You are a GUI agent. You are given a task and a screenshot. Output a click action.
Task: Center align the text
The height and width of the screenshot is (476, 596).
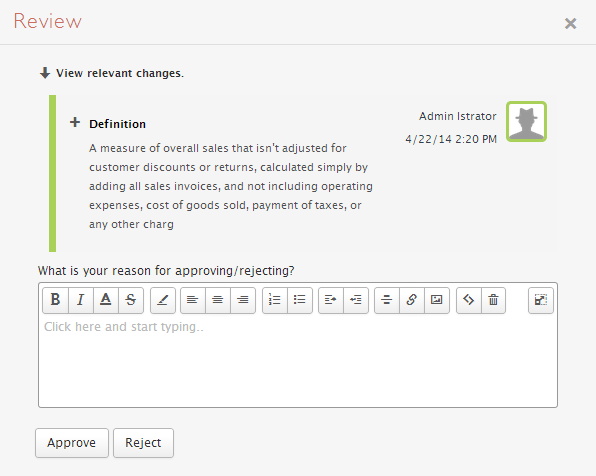coord(217,300)
